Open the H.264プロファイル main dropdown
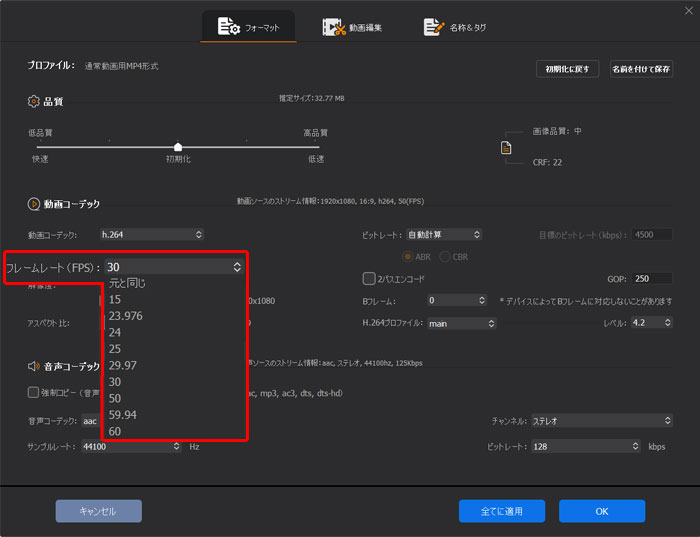 tap(462, 324)
